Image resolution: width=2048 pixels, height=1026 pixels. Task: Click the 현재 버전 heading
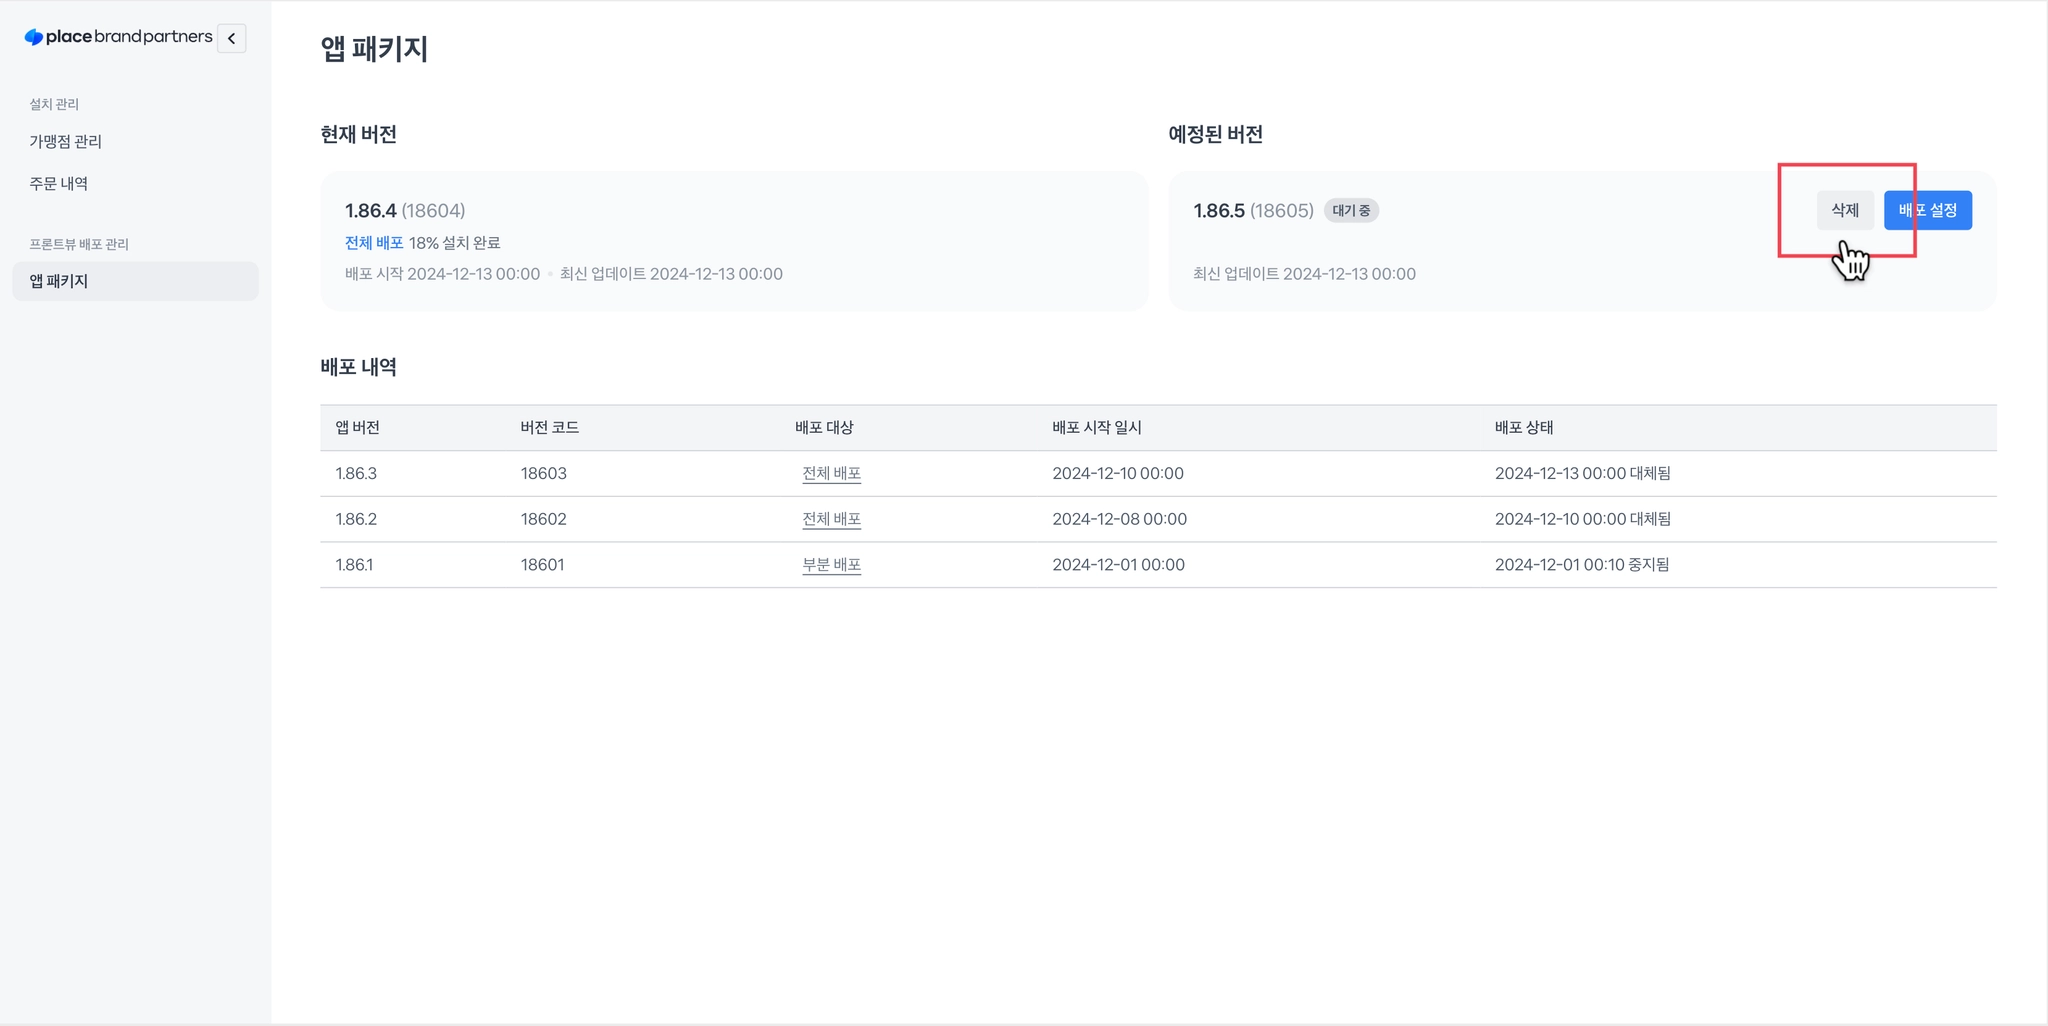pyautogui.click(x=359, y=134)
